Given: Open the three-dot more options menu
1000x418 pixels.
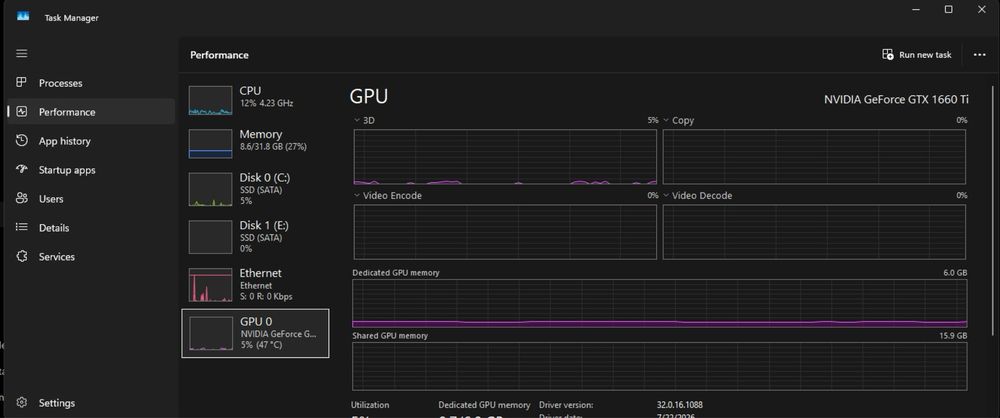Looking at the screenshot, I should pos(980,55).
